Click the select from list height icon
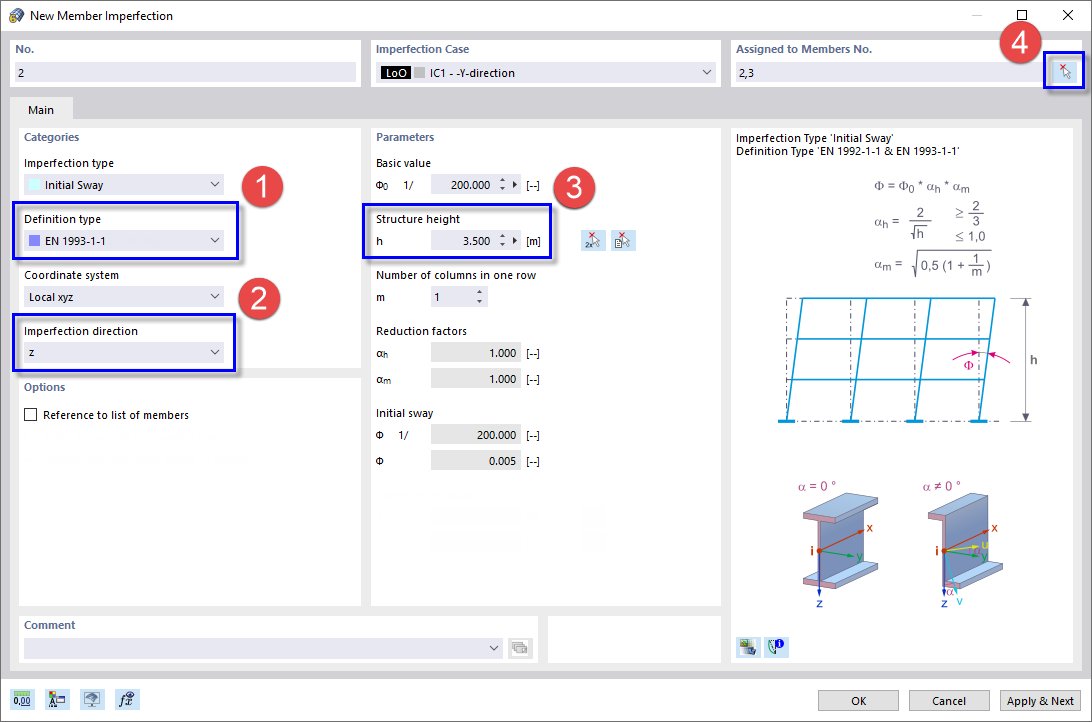Screen dimensions: 1092x722 coord(623,241)
